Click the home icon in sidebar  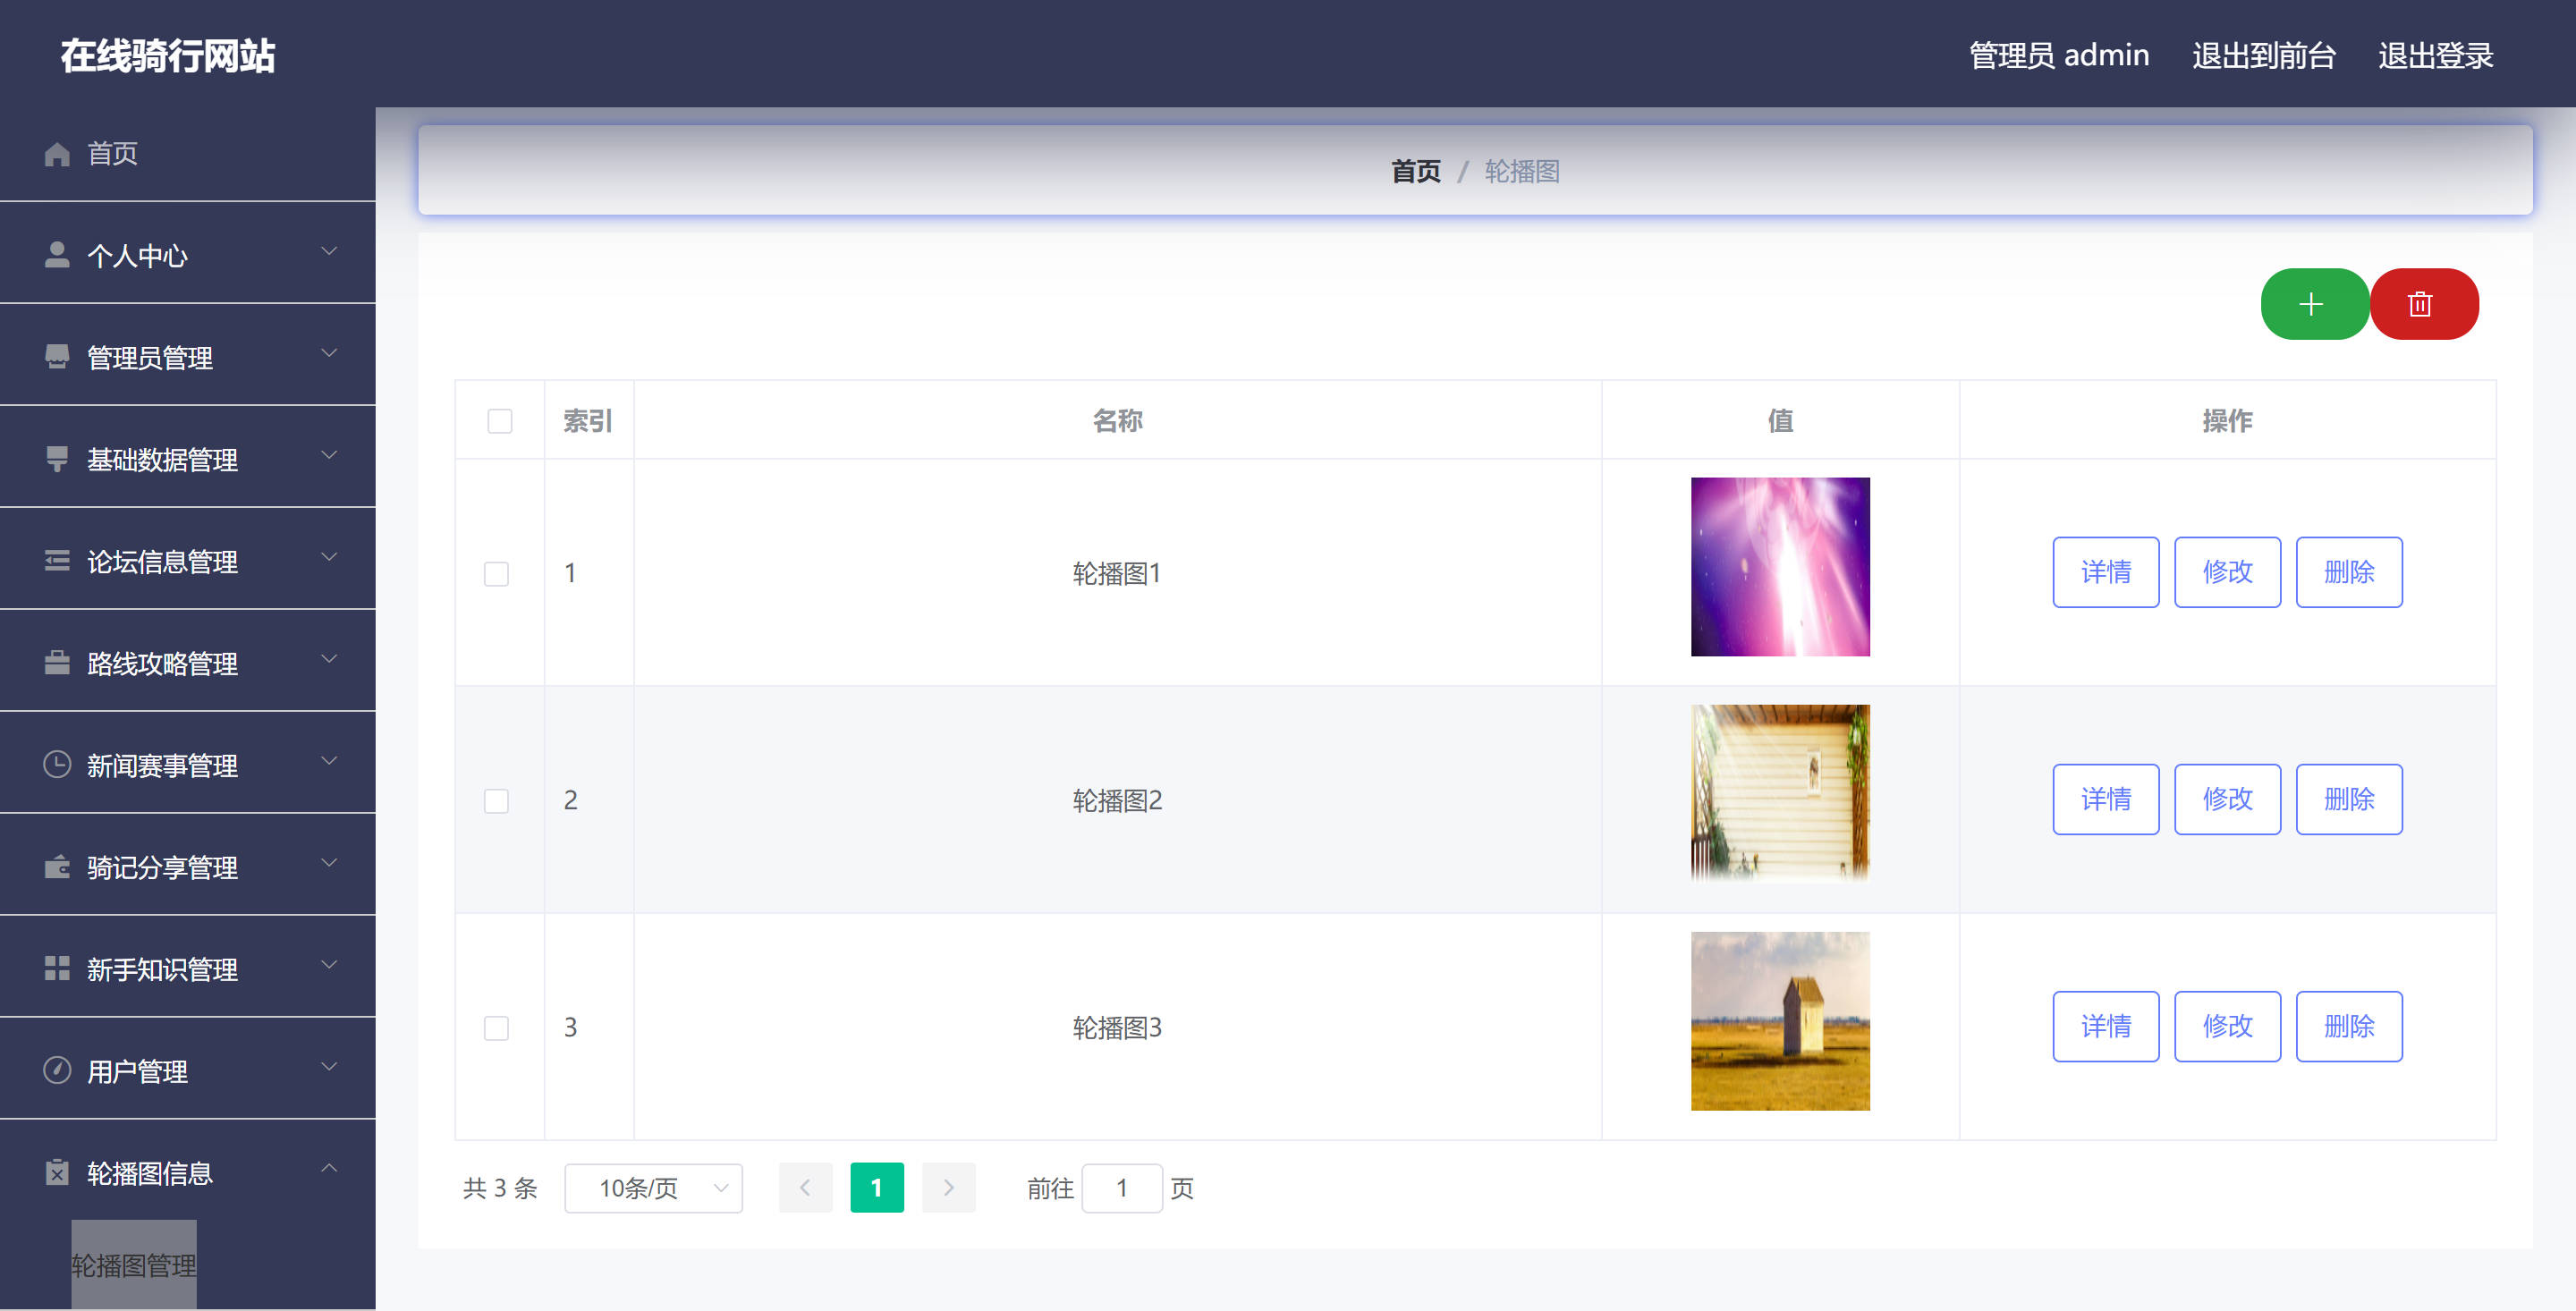[x=57, y=154]
